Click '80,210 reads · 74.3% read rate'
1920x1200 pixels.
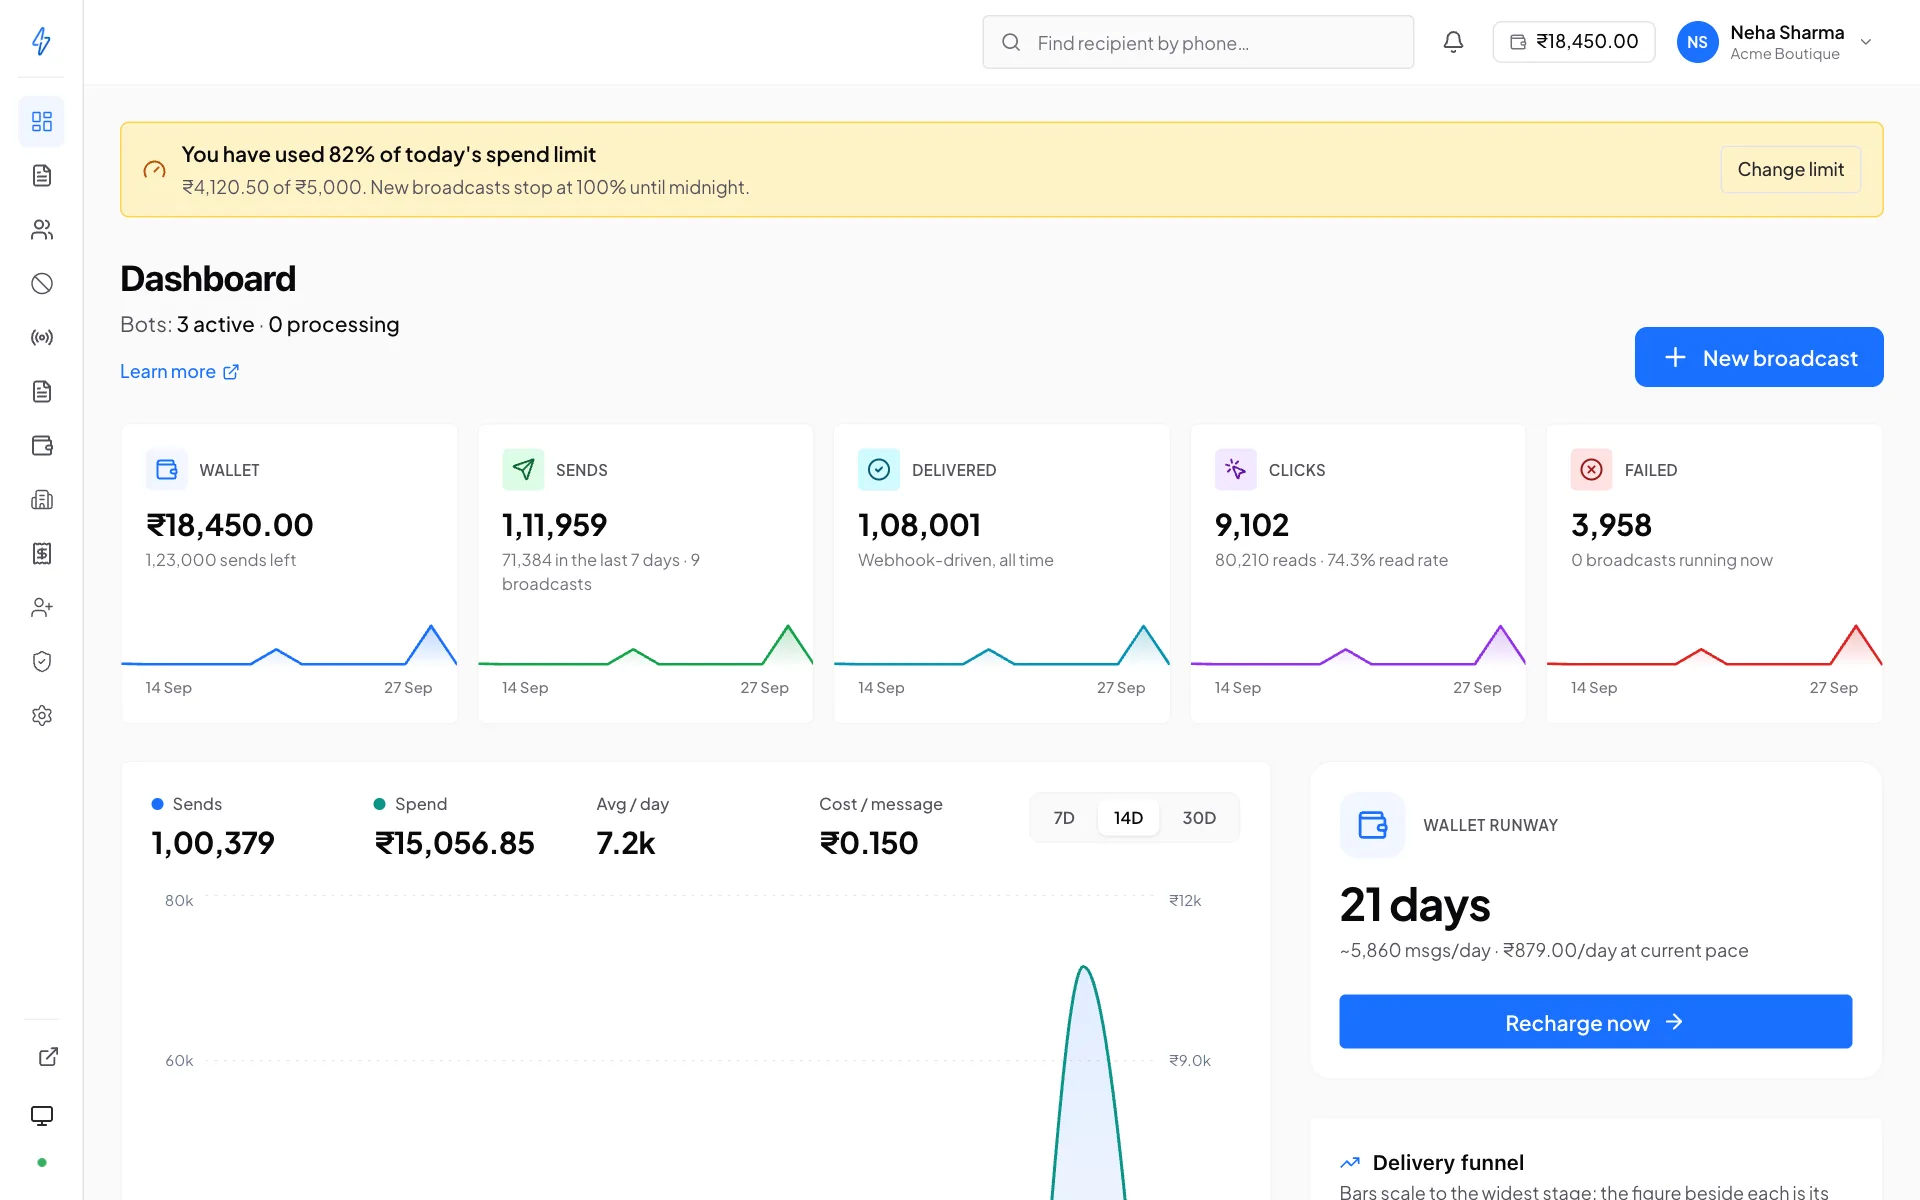click(x=1331, y=560)
